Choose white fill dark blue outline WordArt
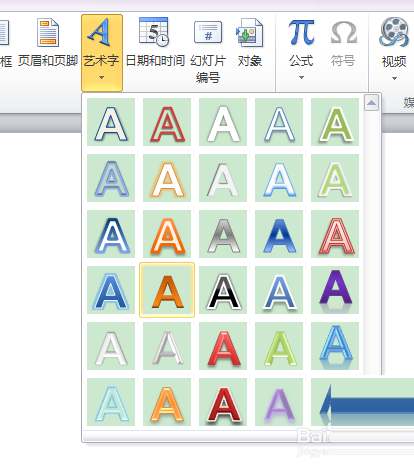 (x=111, y=122)
